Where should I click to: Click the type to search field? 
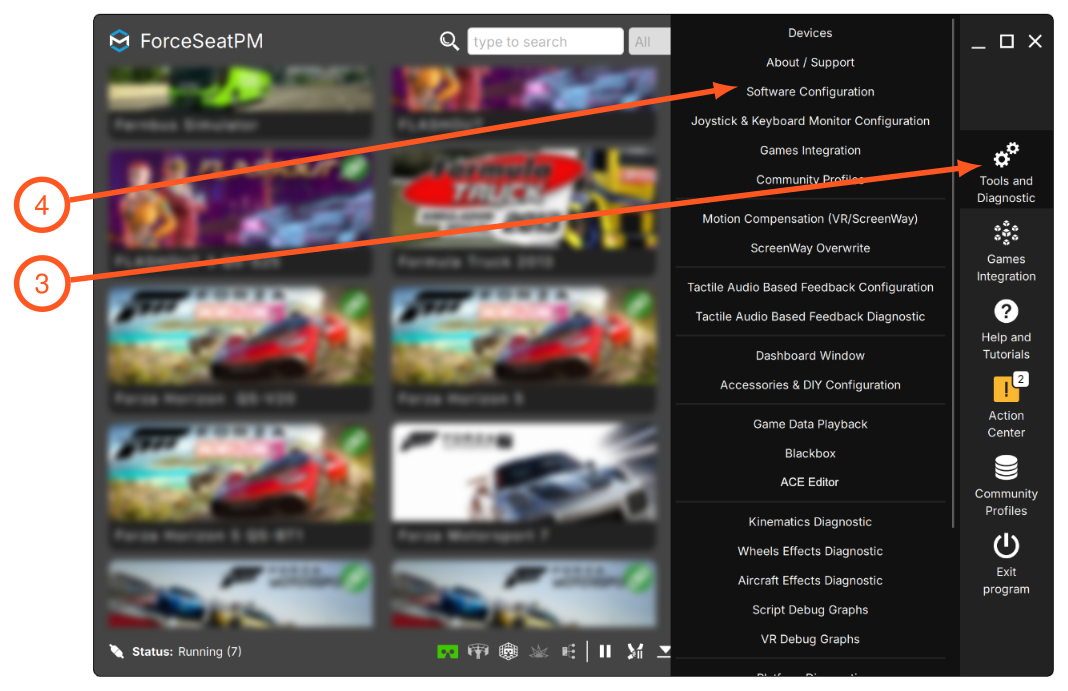(x=545, y=42)
